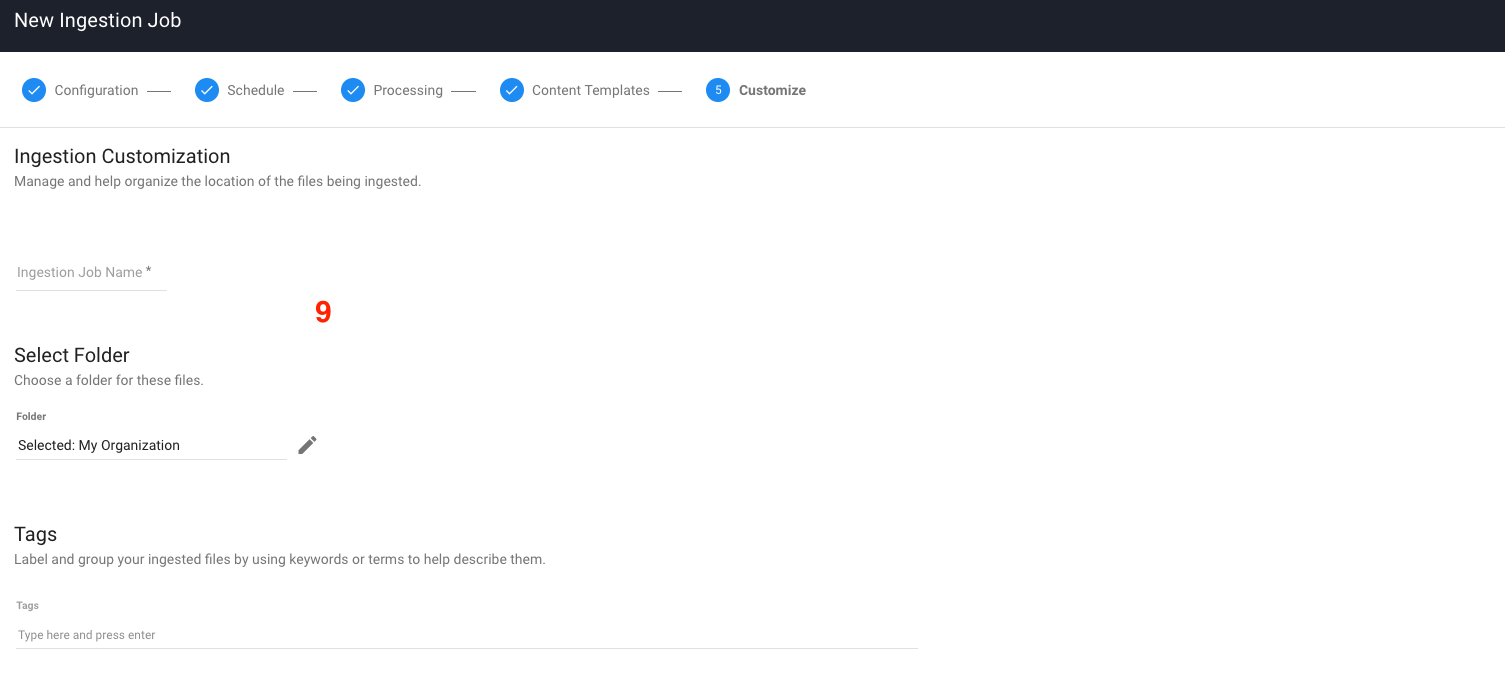Click the step 5 circle icon
The width and height of the screenshot is (1505, 673).
tap(718, 90)
